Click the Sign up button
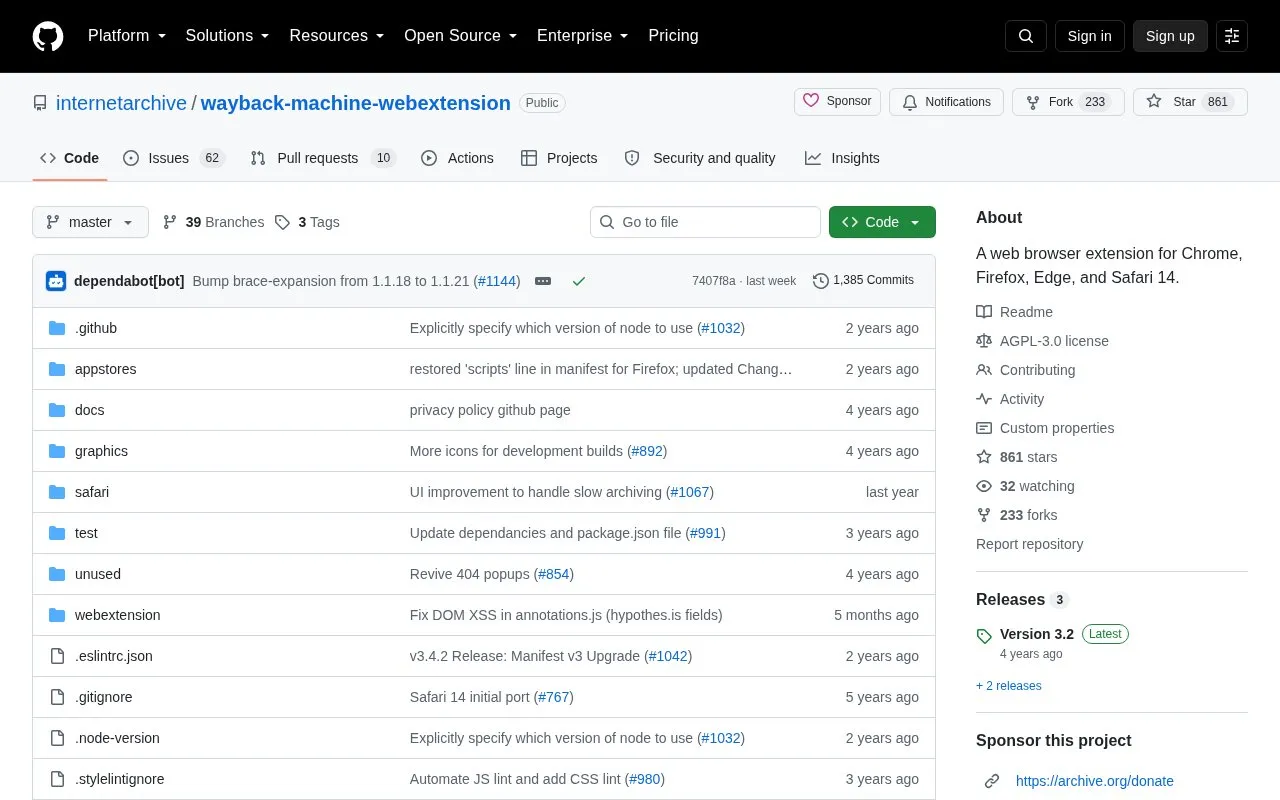1280x800 pixels. tap(1170, 36)
